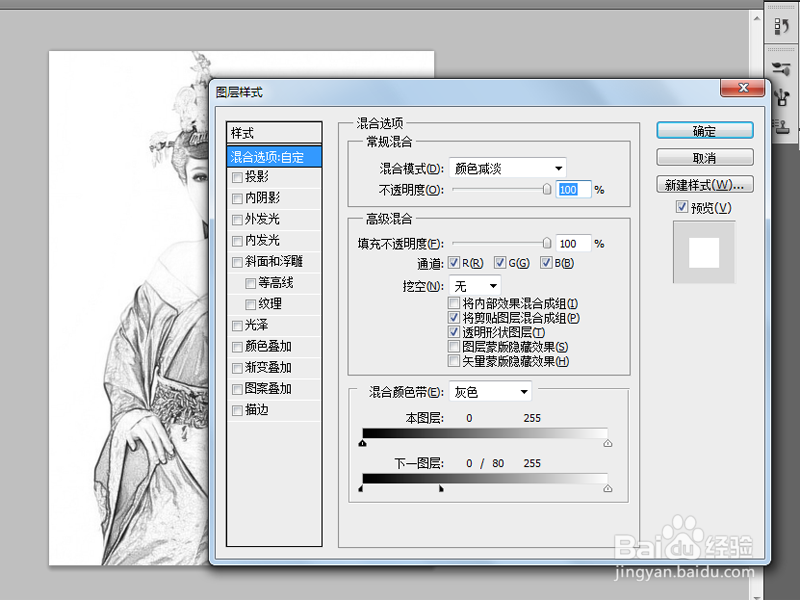Toggle the 预览 preview checkbox

pyautogui.click(x=682, y=207)
